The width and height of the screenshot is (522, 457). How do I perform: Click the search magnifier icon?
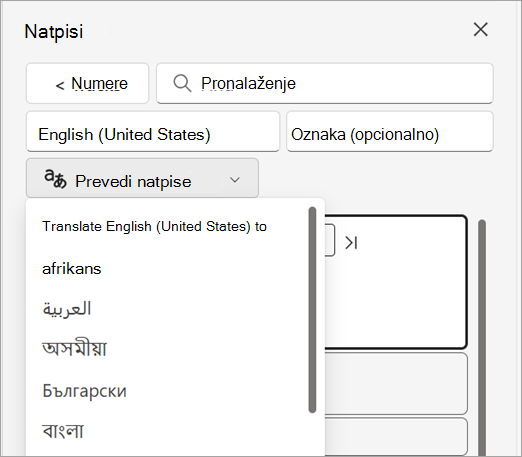pos(182,83)
